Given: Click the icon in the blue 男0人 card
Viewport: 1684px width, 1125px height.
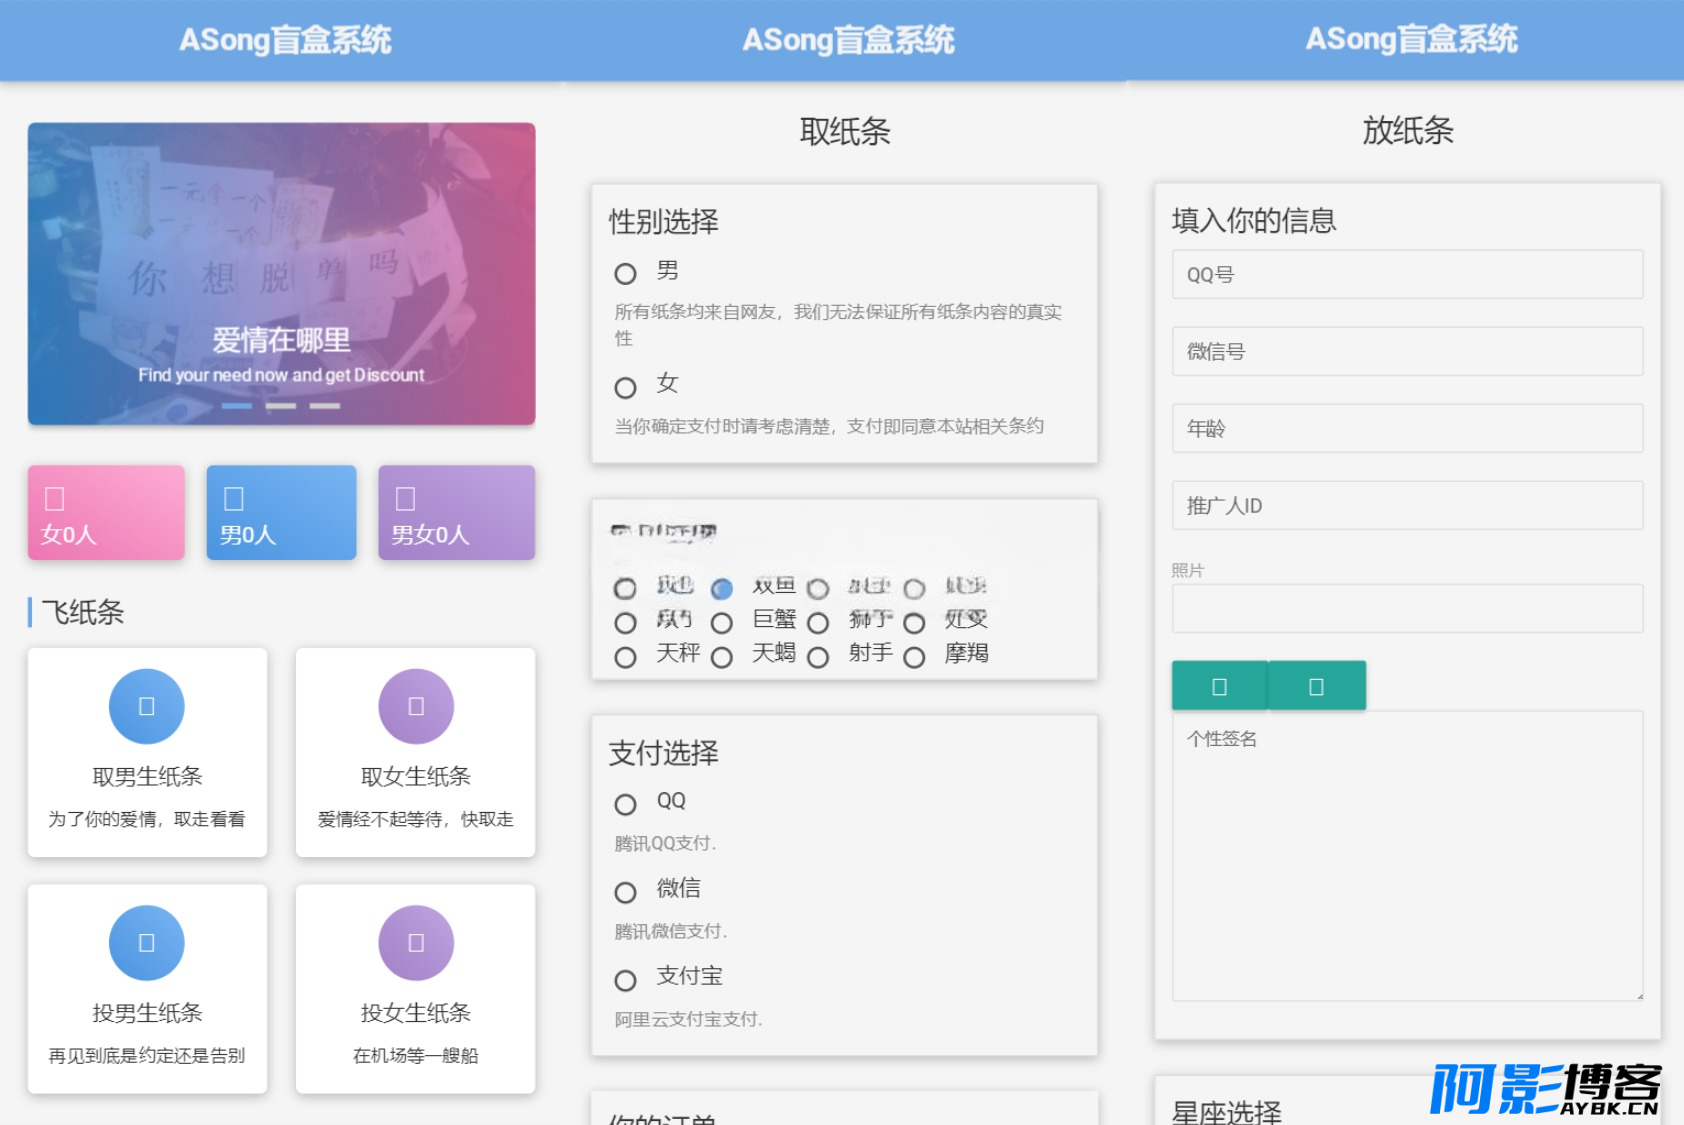Looking at the screenshot, I should [x=234, y=498].
